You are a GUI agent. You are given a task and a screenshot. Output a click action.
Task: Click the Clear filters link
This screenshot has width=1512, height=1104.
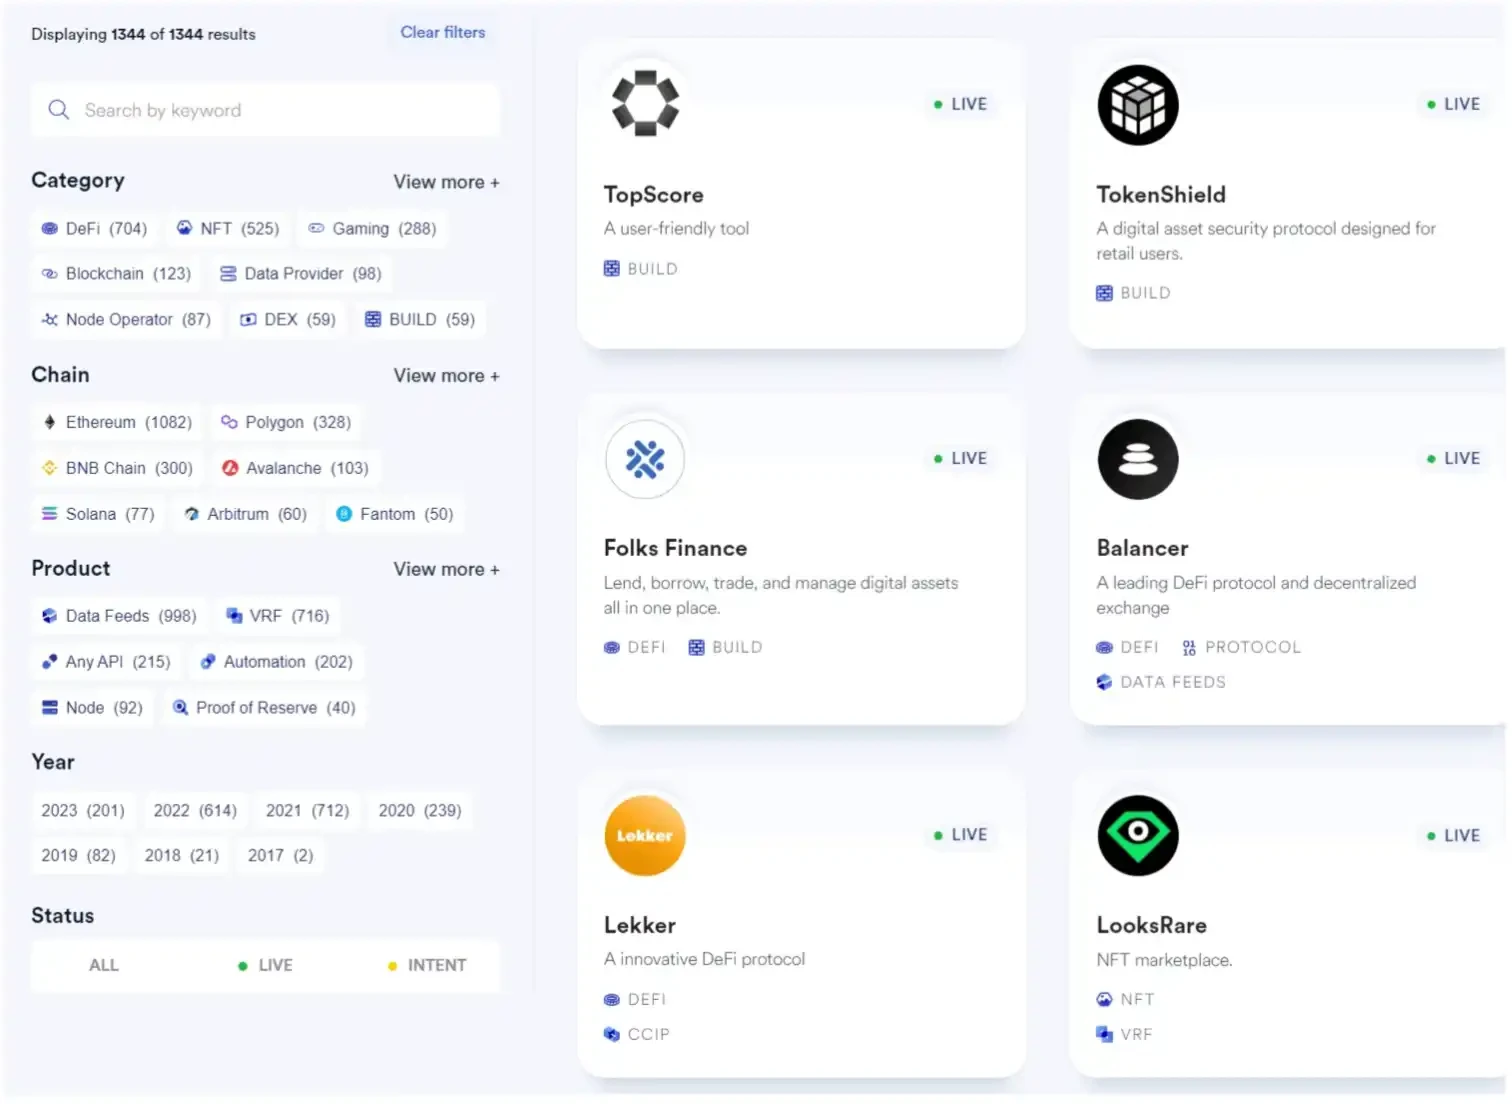443,32
